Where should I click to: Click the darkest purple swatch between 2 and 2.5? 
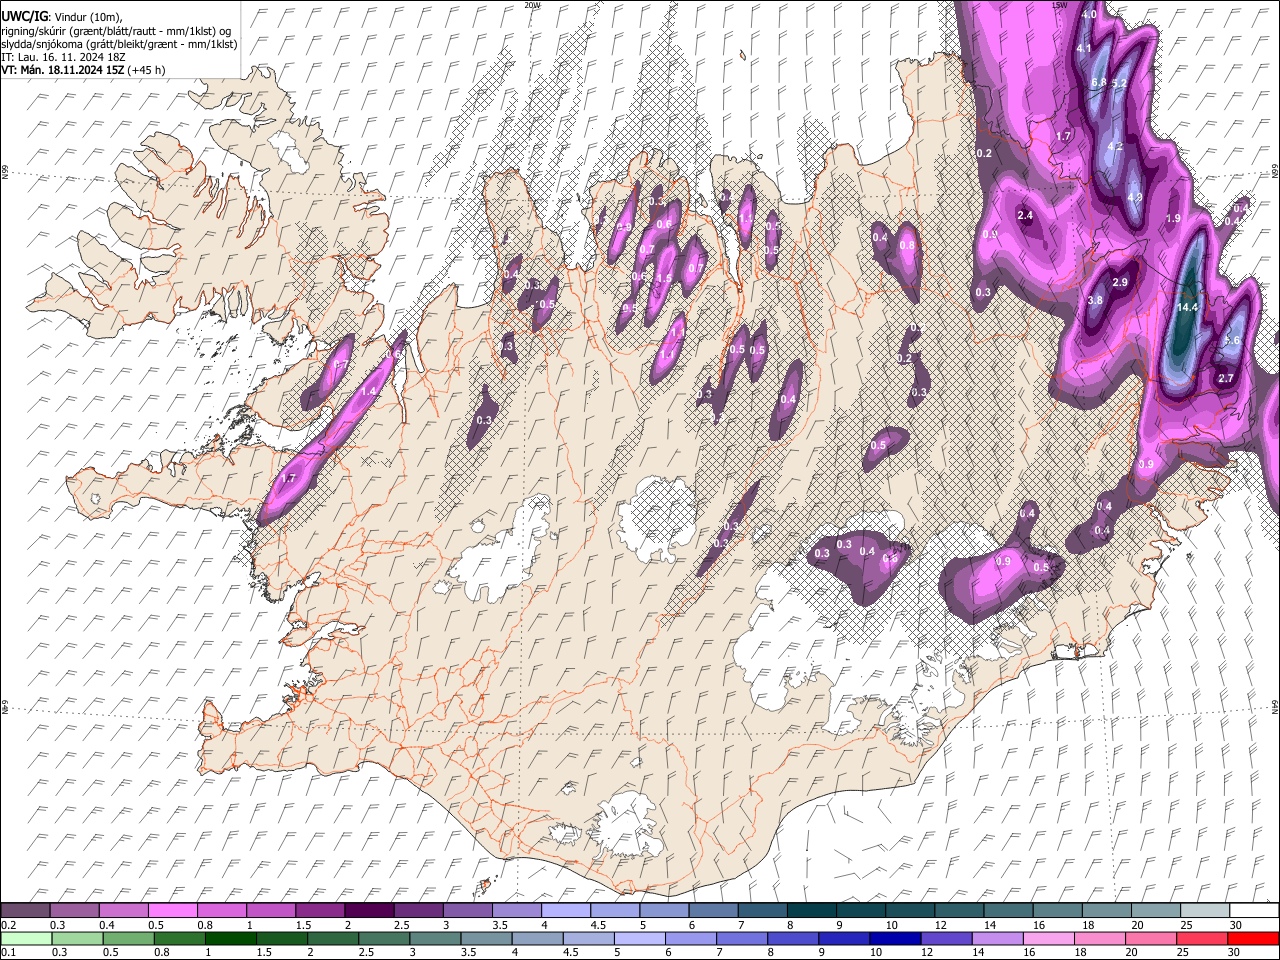point(369,910)
